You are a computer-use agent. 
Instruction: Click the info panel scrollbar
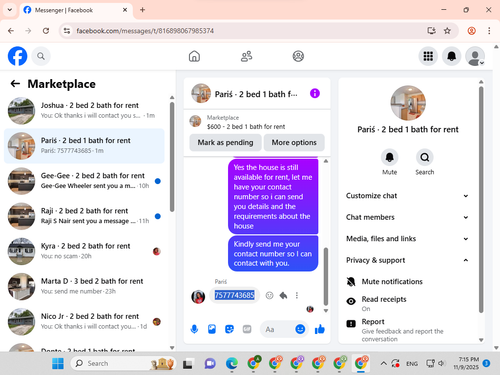tap(481, 200)
